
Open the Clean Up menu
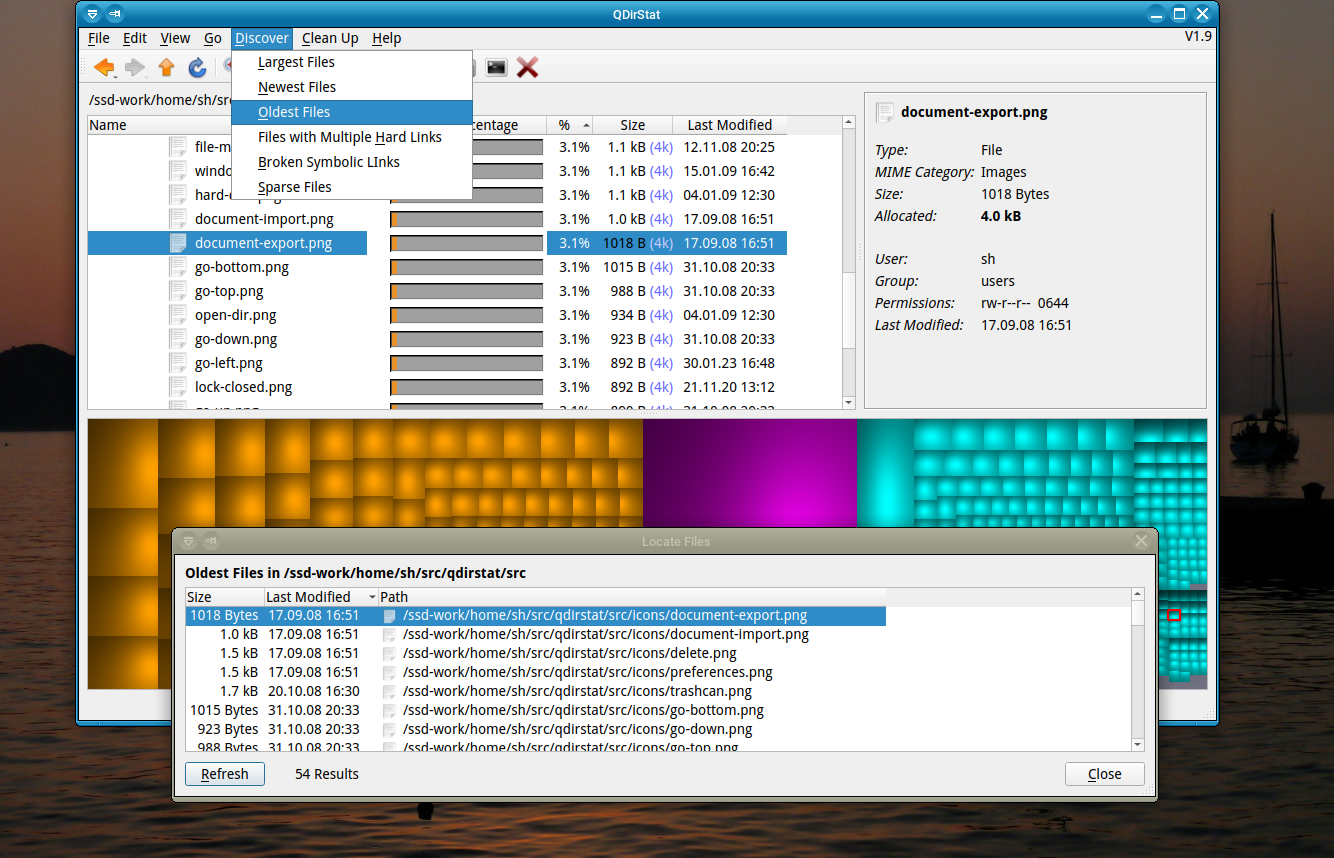coord(330,38)
